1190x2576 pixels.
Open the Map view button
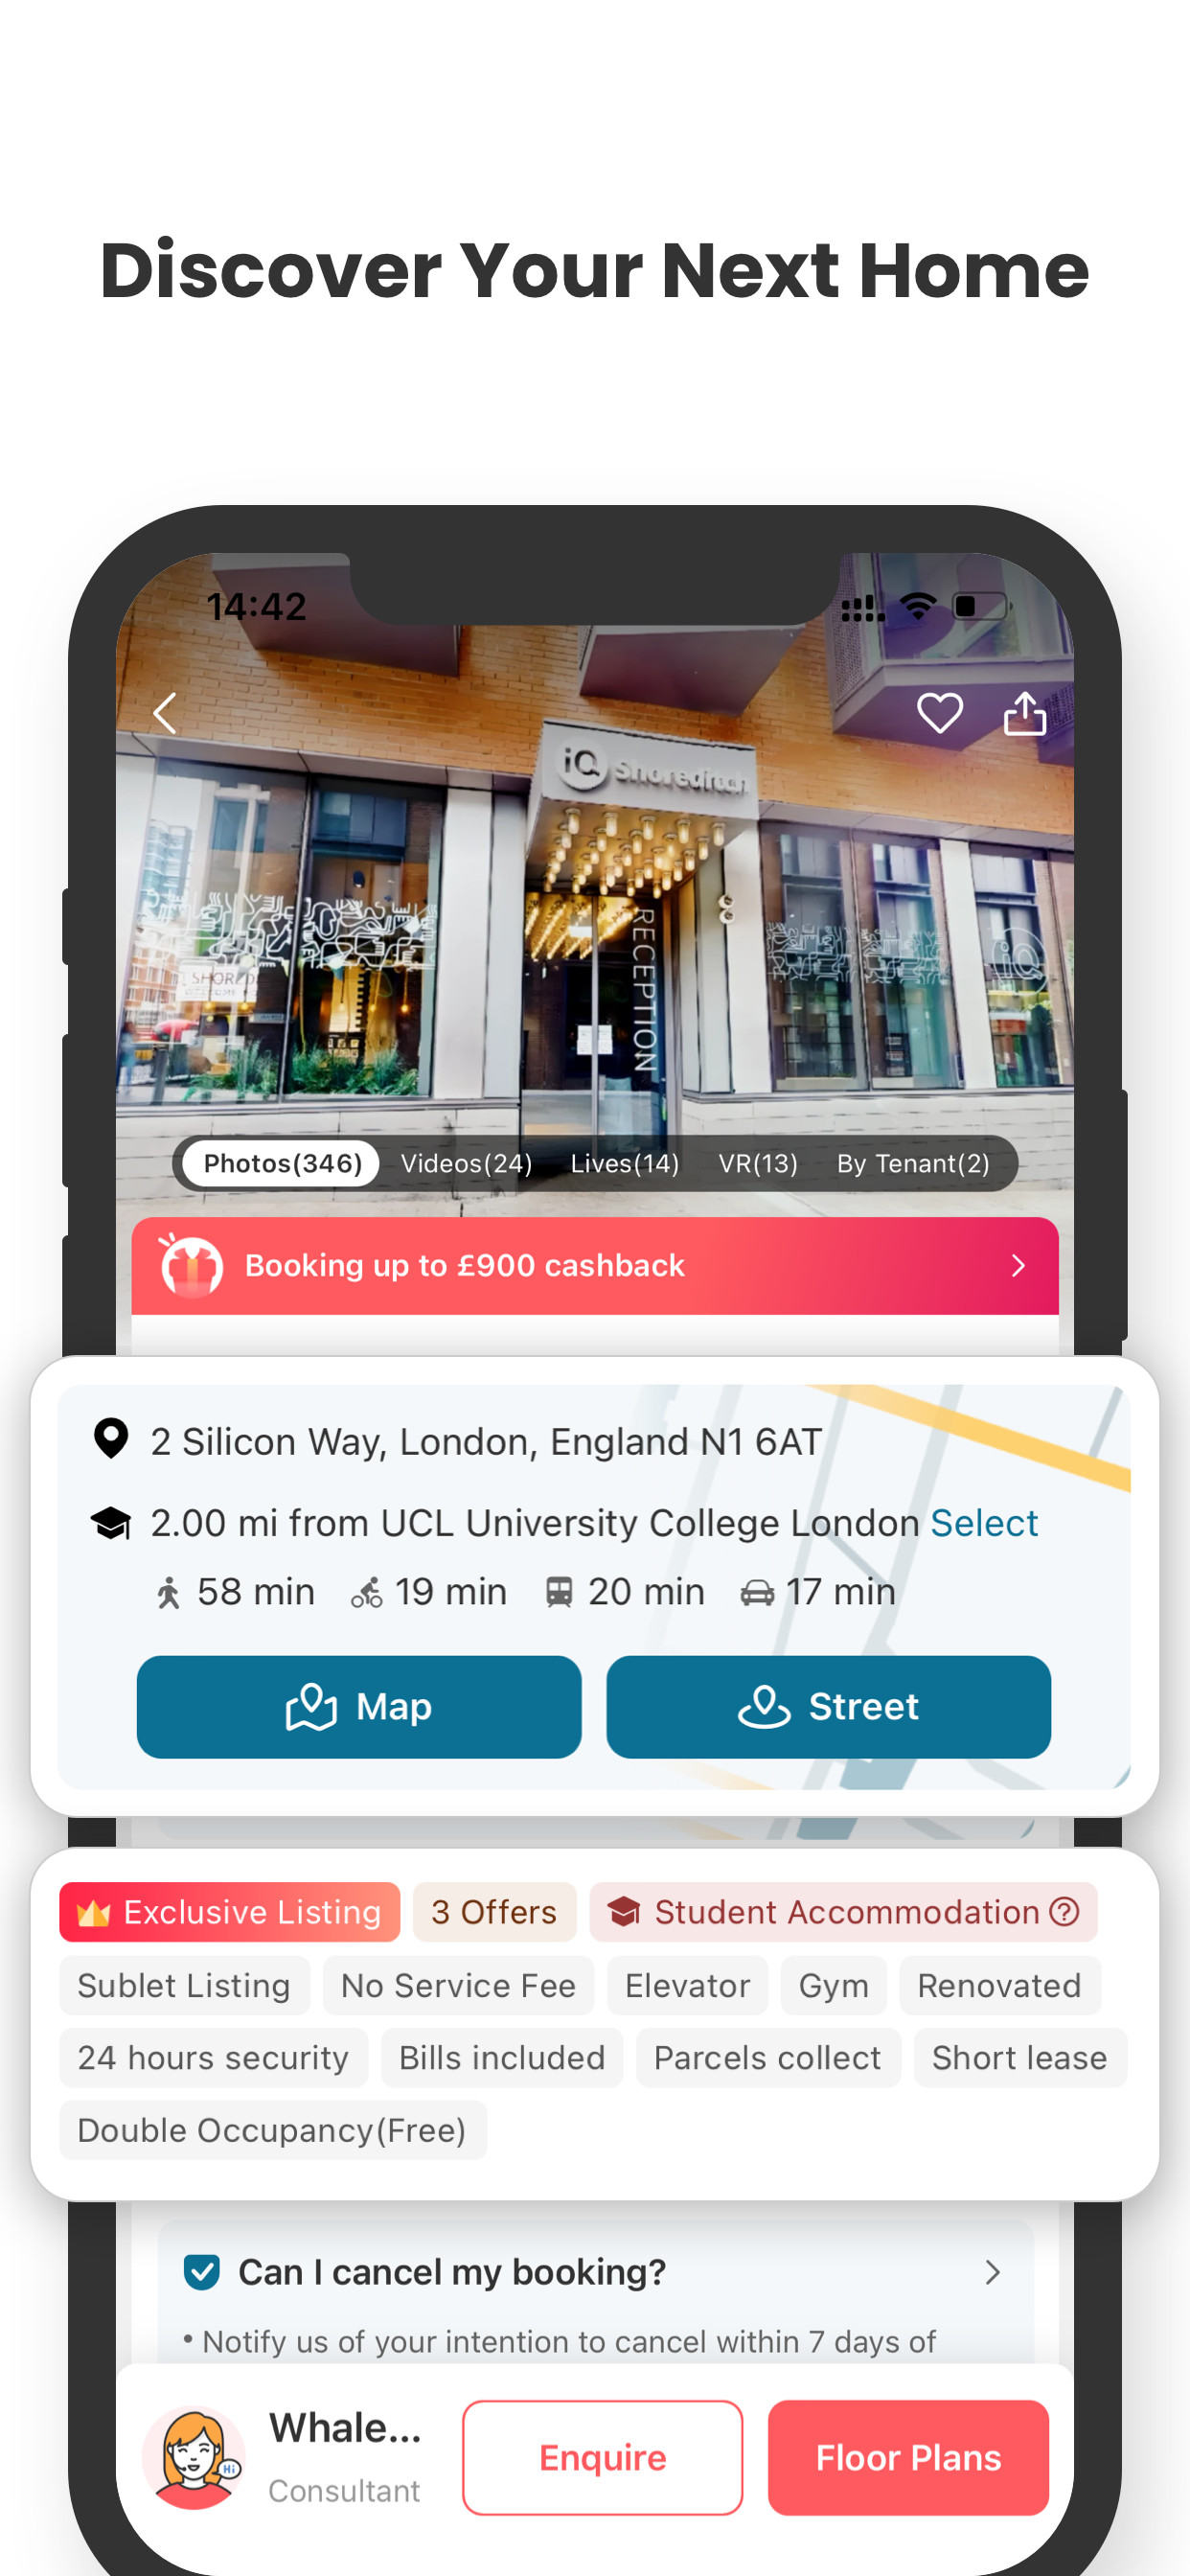359,1706
